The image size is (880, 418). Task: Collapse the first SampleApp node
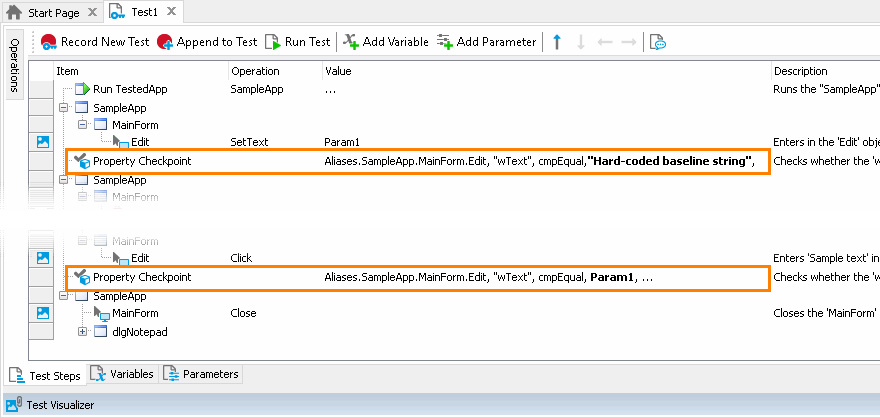[63, 107]
